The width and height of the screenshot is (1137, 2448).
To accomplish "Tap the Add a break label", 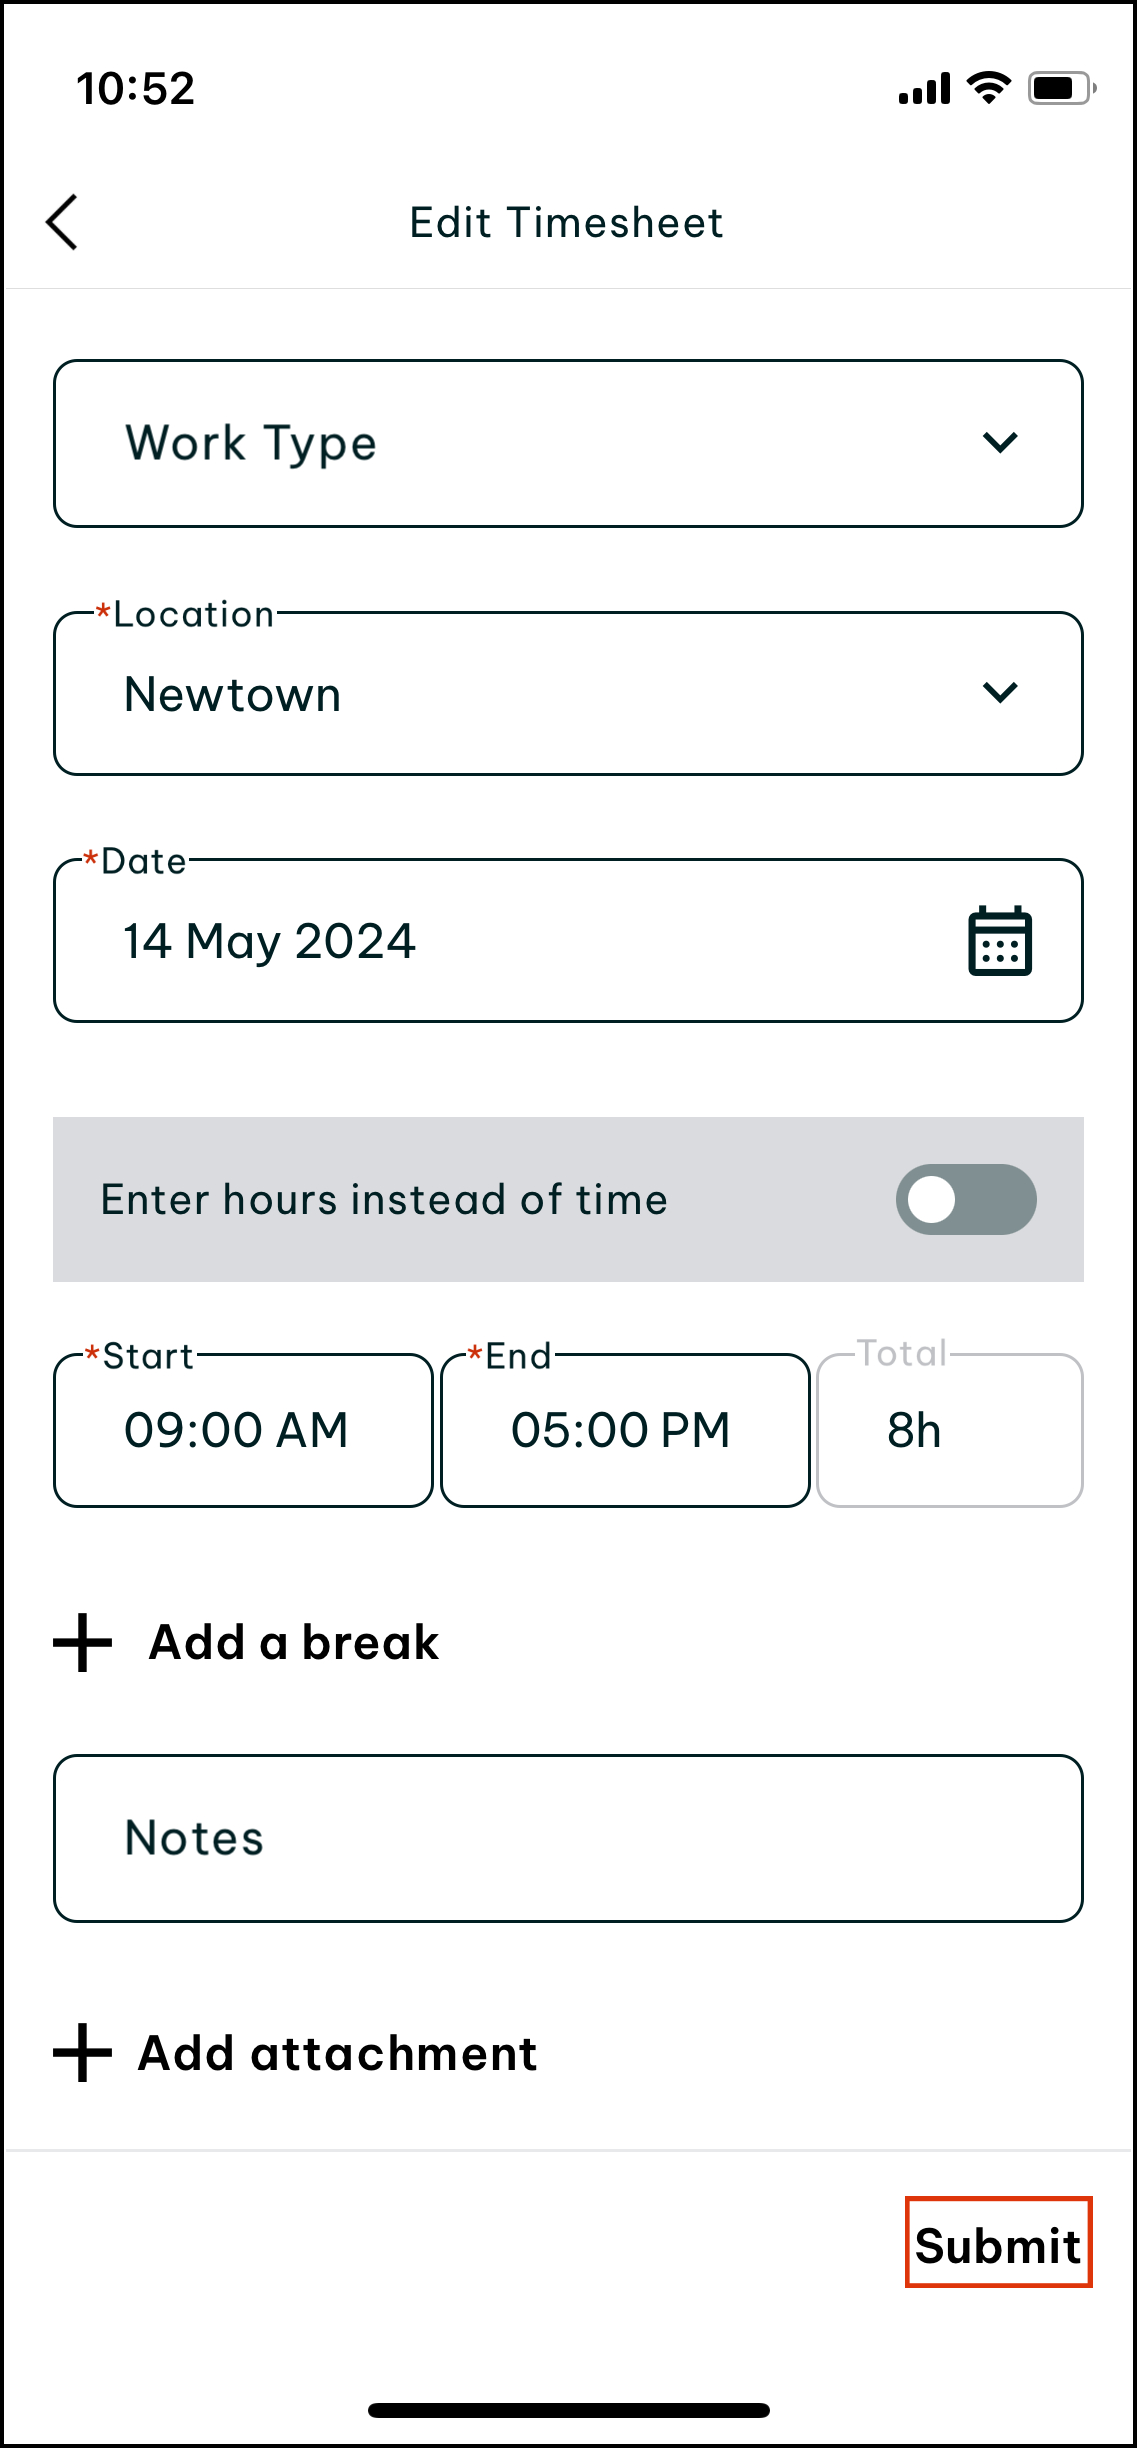I will click(294, 1642).
